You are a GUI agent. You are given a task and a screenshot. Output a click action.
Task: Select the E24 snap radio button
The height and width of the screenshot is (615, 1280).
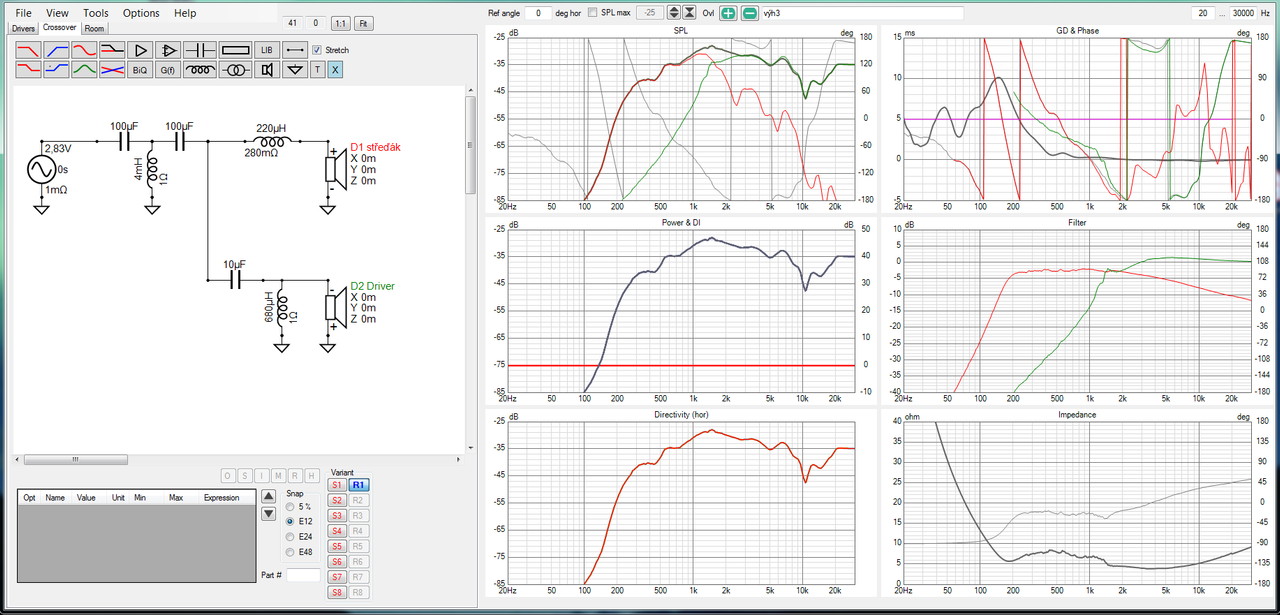[290, 537]
